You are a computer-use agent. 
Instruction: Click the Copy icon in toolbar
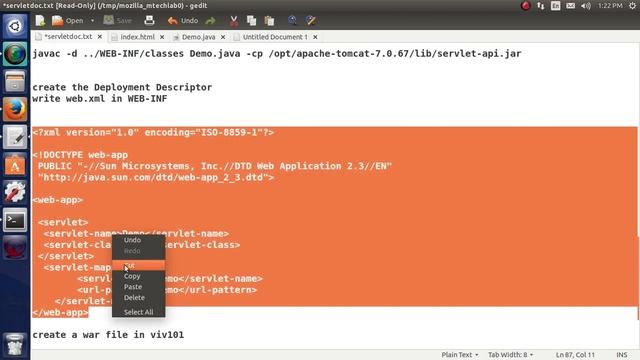point(251,20)
